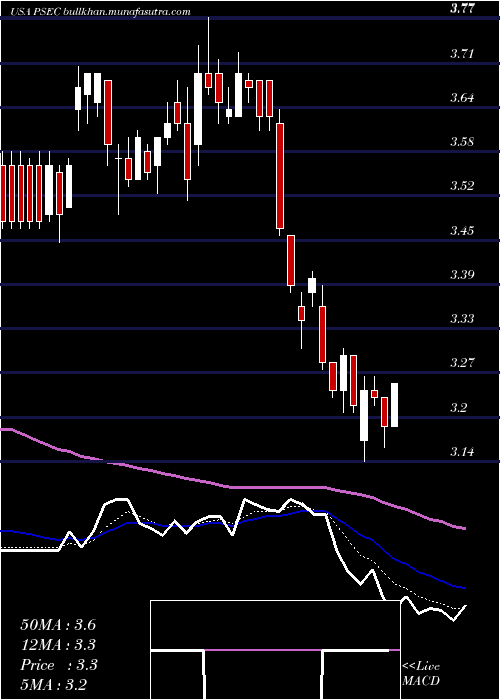Screen dimensions: 500x700
Task: Click the 3.2 price axis label
Action: click(459, 407)
